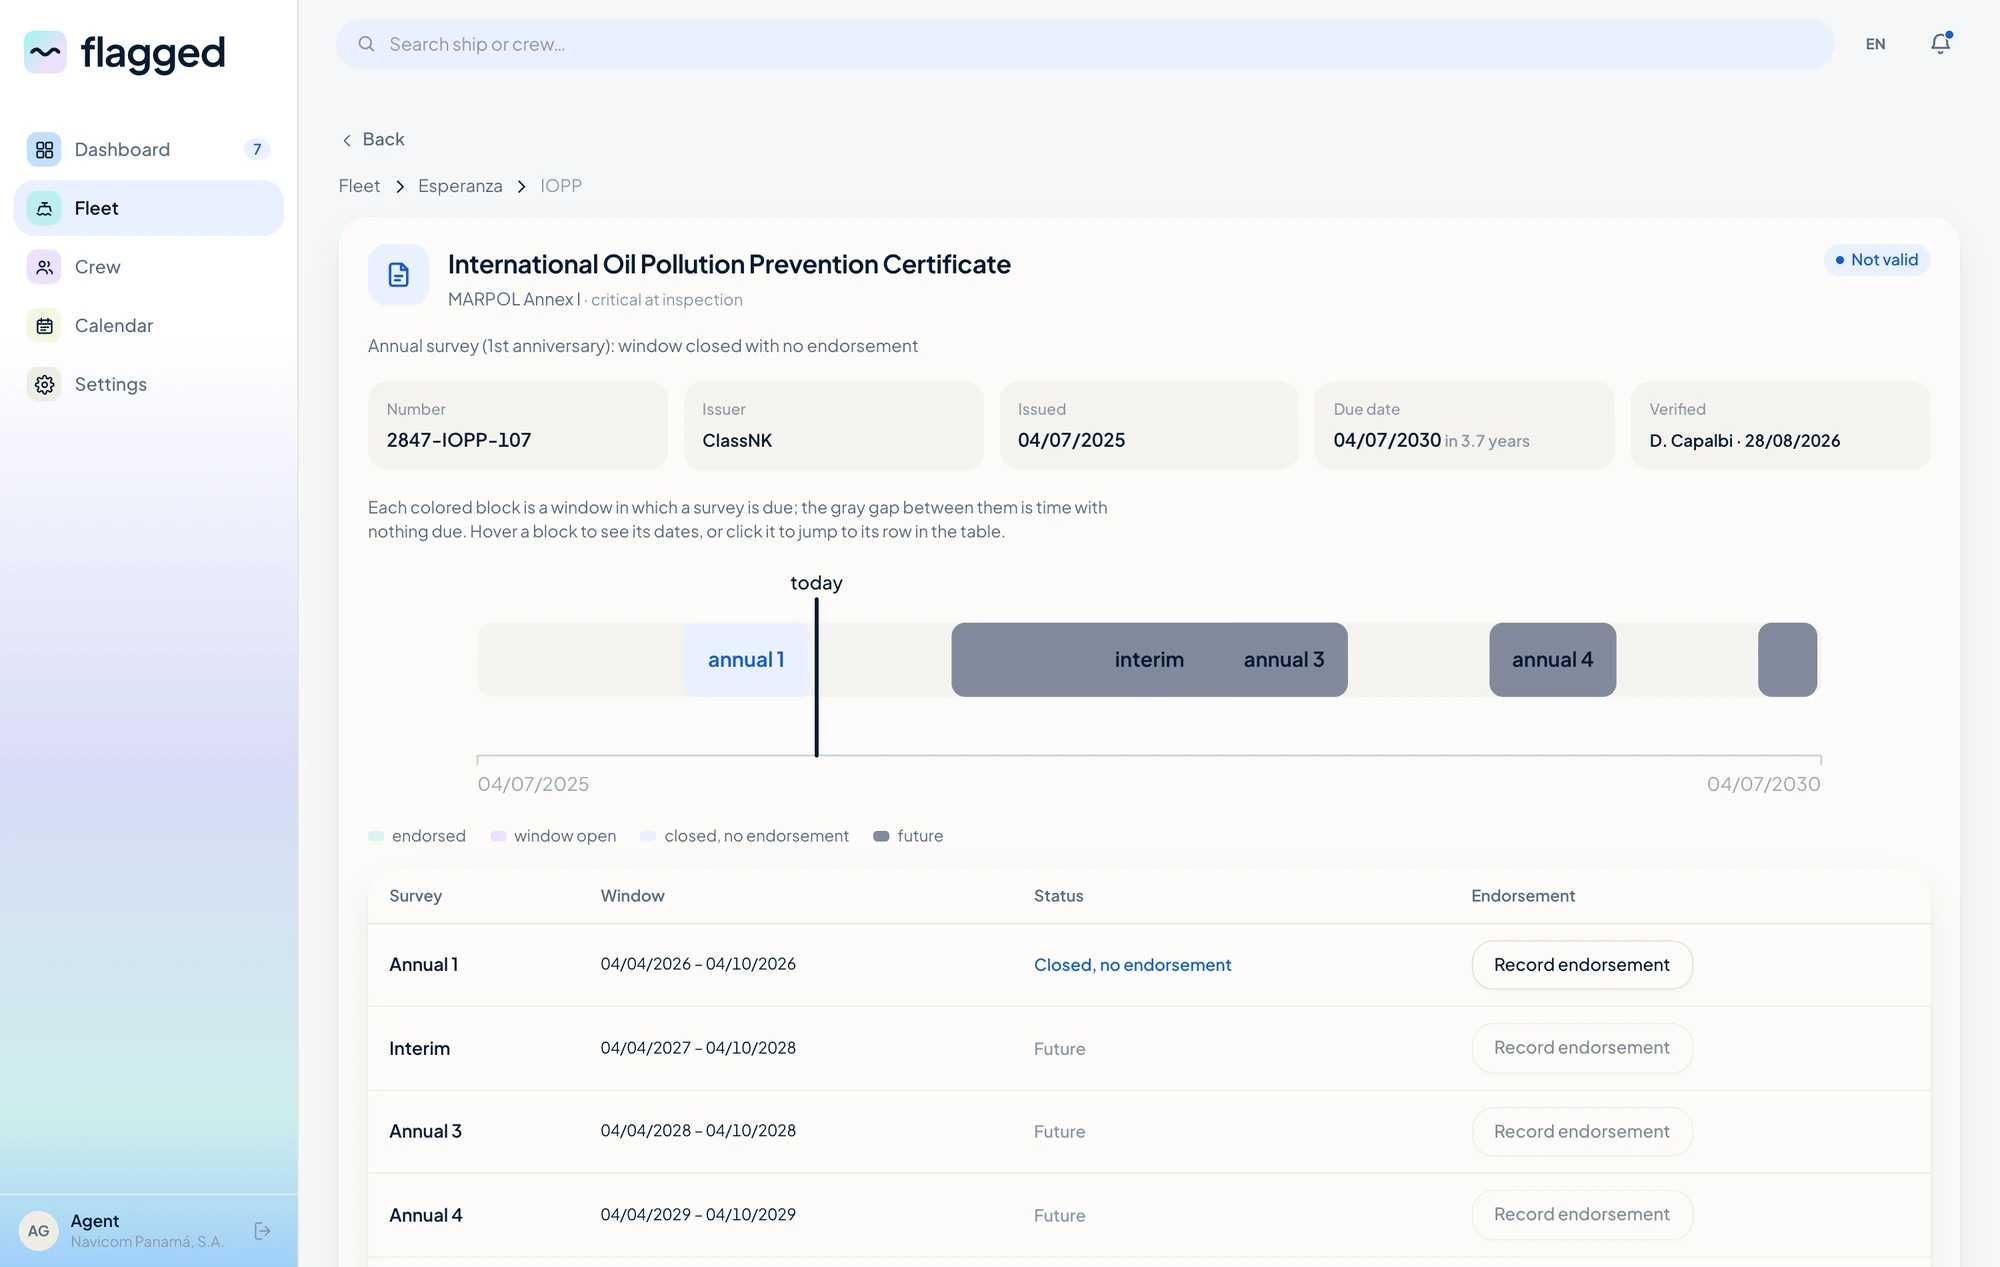Select the annual 4 timeline block
The image size is (2000, 1267).
pyautogui.click(x=1552, y=660)
